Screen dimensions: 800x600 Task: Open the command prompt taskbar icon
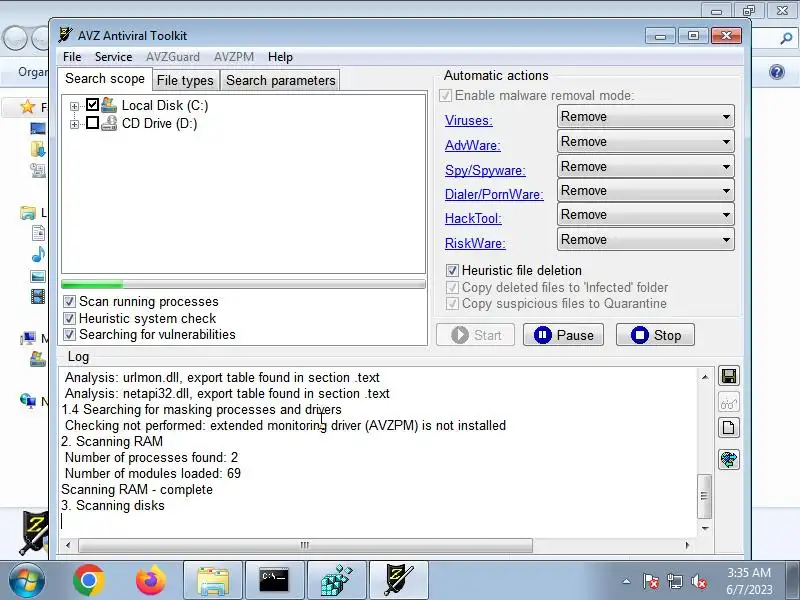coord(274,581)
